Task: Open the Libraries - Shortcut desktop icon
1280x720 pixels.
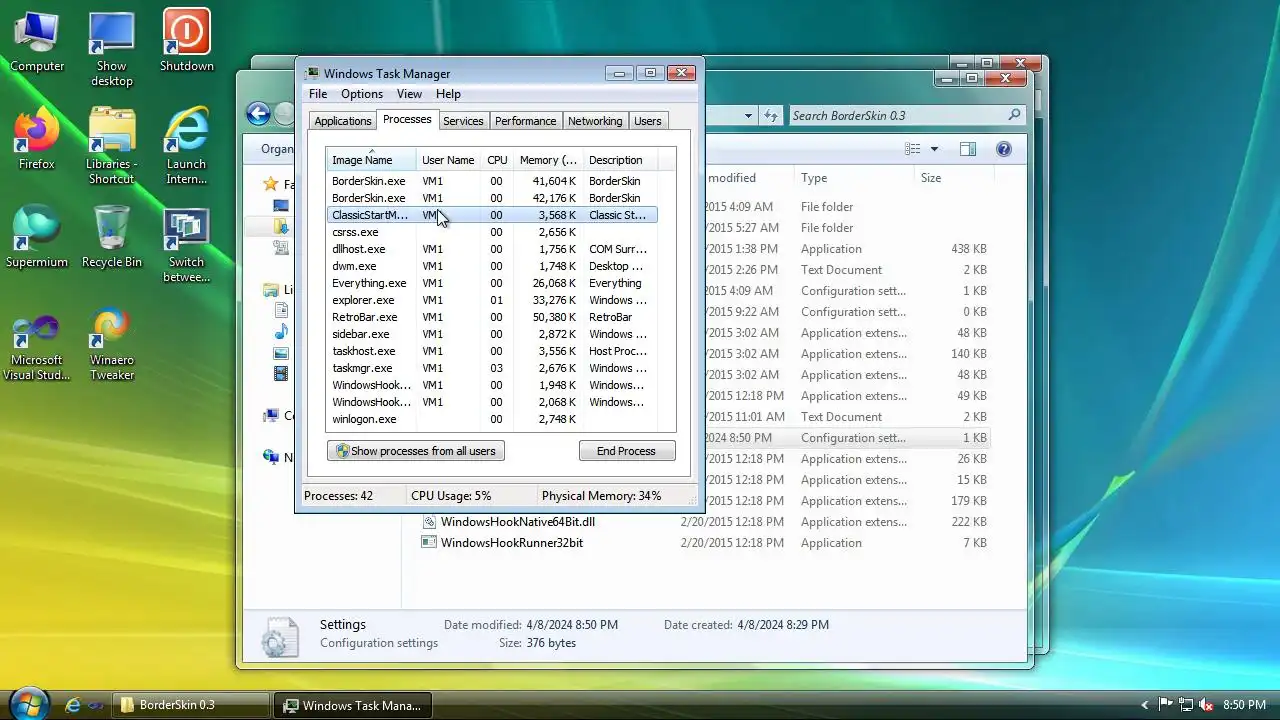Action: coord(112,146)
